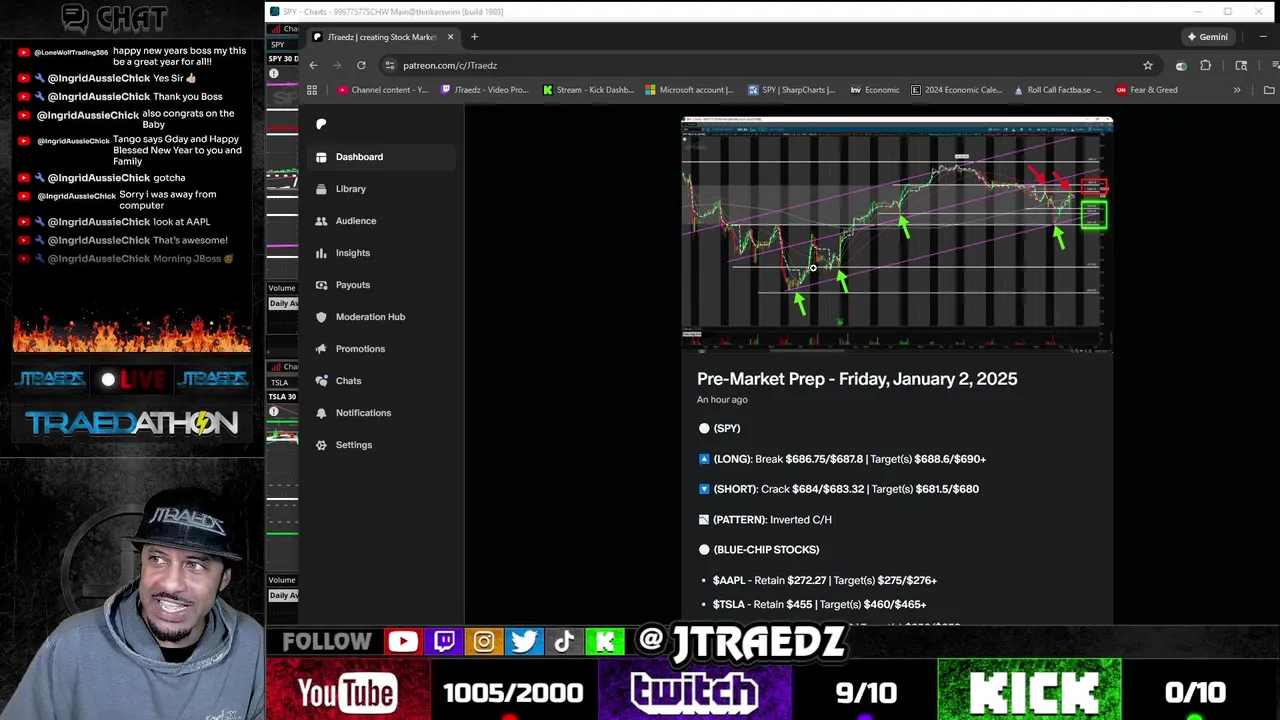The width and height of the screenshot is (1280, 720).
Task: Open the Microsoft account bookmark
Action: click(x=689, y=90)
